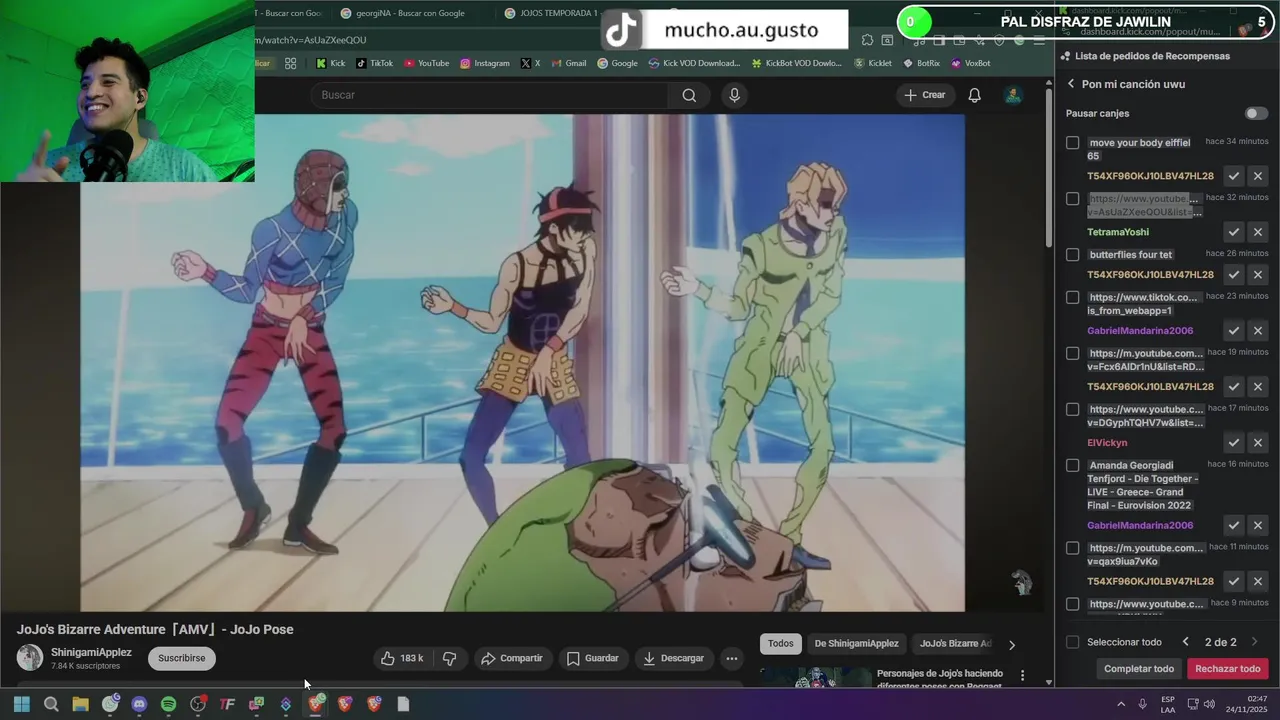Click the Guardar button
The image size is (1280, 720).
[x=592, y=658]
